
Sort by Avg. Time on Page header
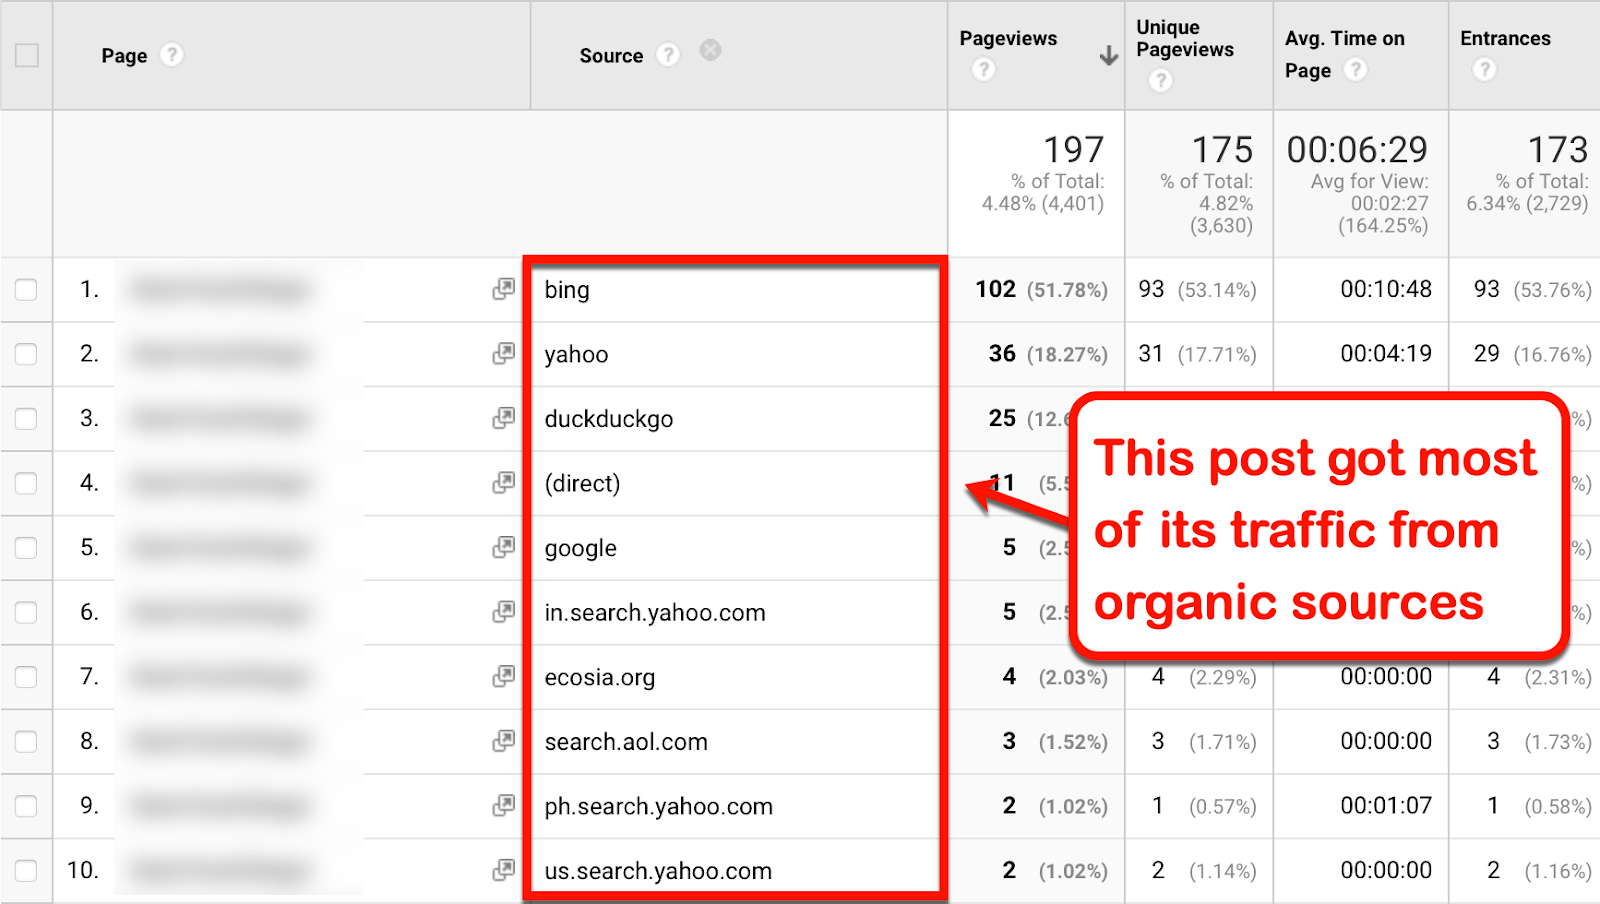[x=1345, y=54]
